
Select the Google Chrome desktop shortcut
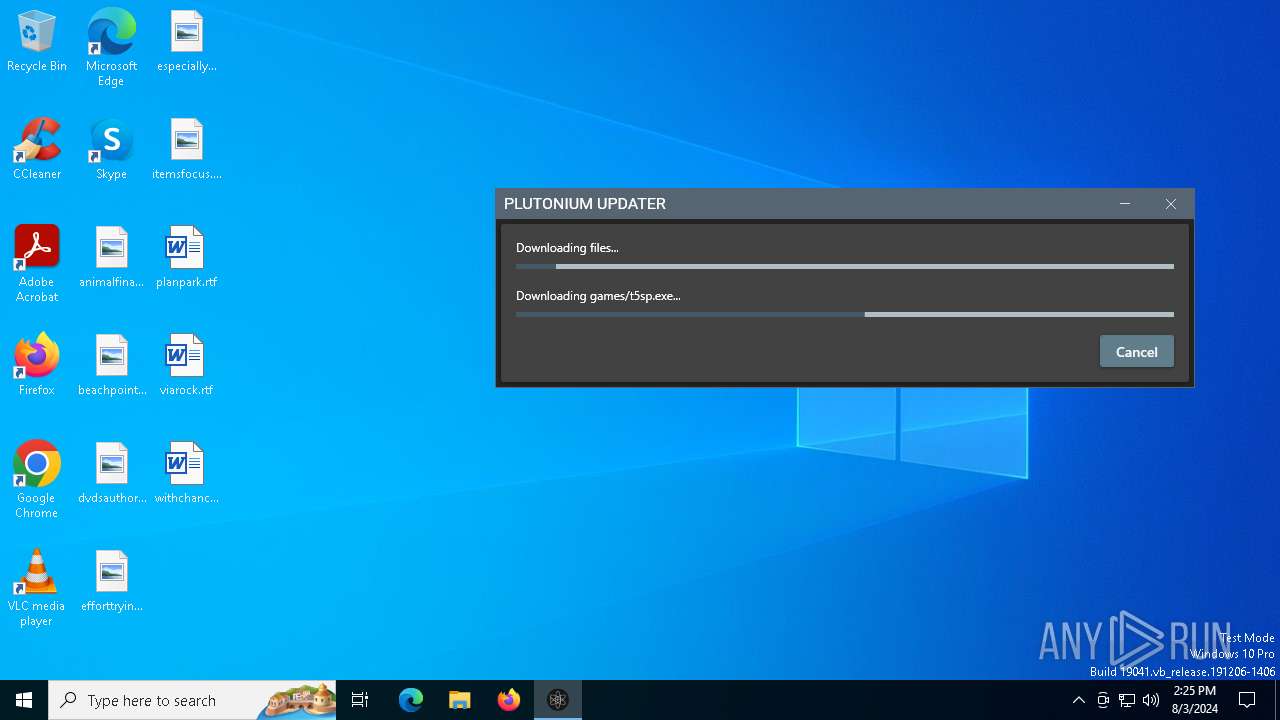(x=37, y=480)
